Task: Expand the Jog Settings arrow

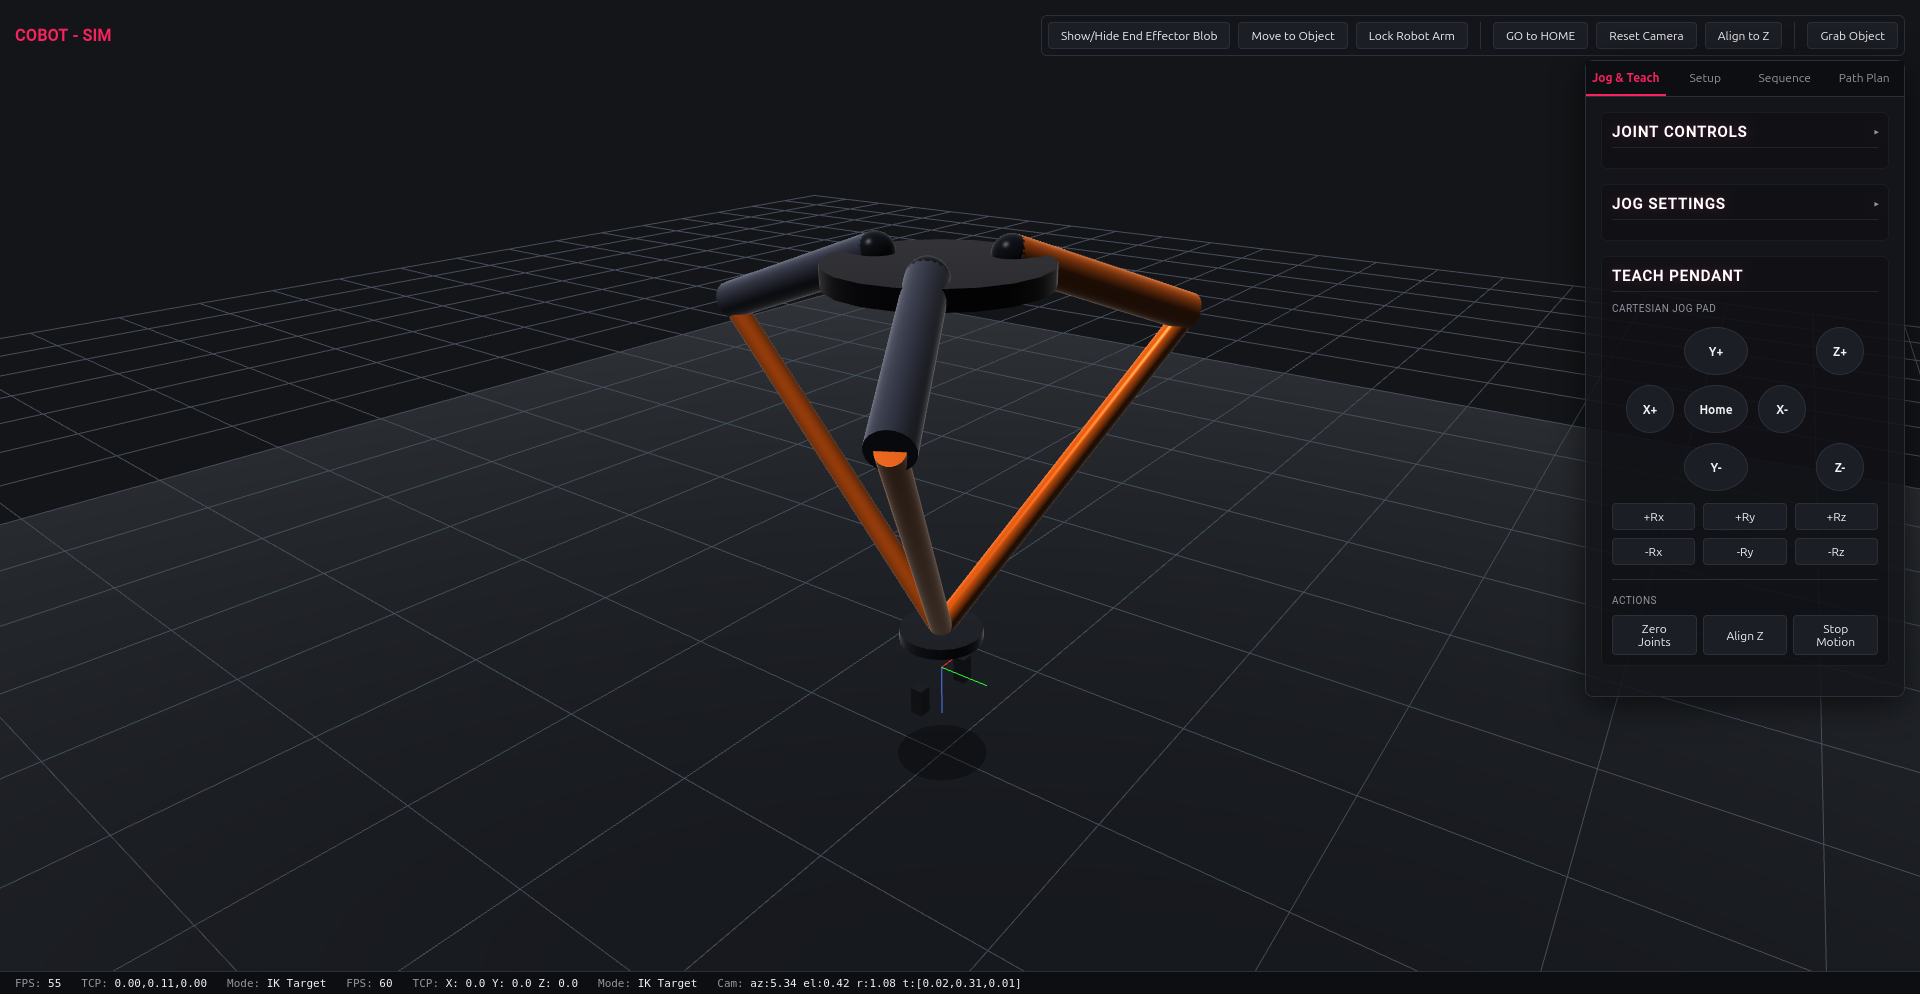Action: (1875, 204)
